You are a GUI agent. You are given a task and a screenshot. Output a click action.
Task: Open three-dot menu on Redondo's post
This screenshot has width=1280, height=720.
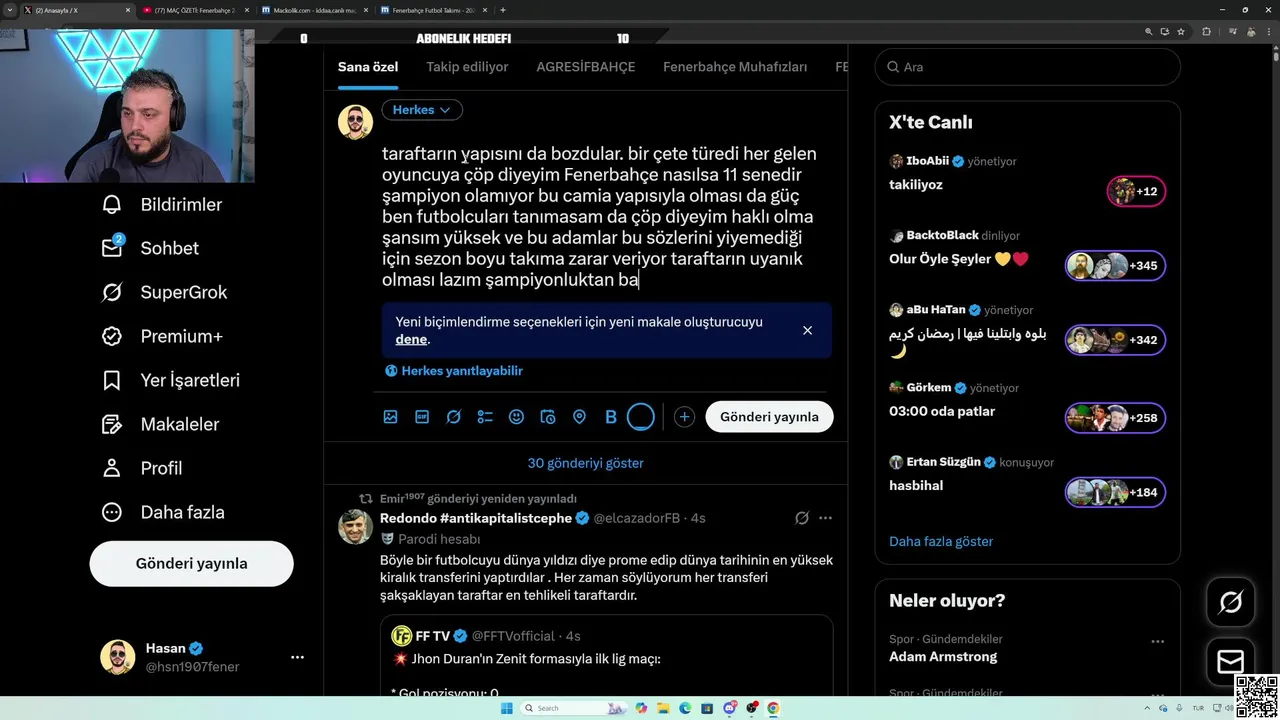click(825, 518)
